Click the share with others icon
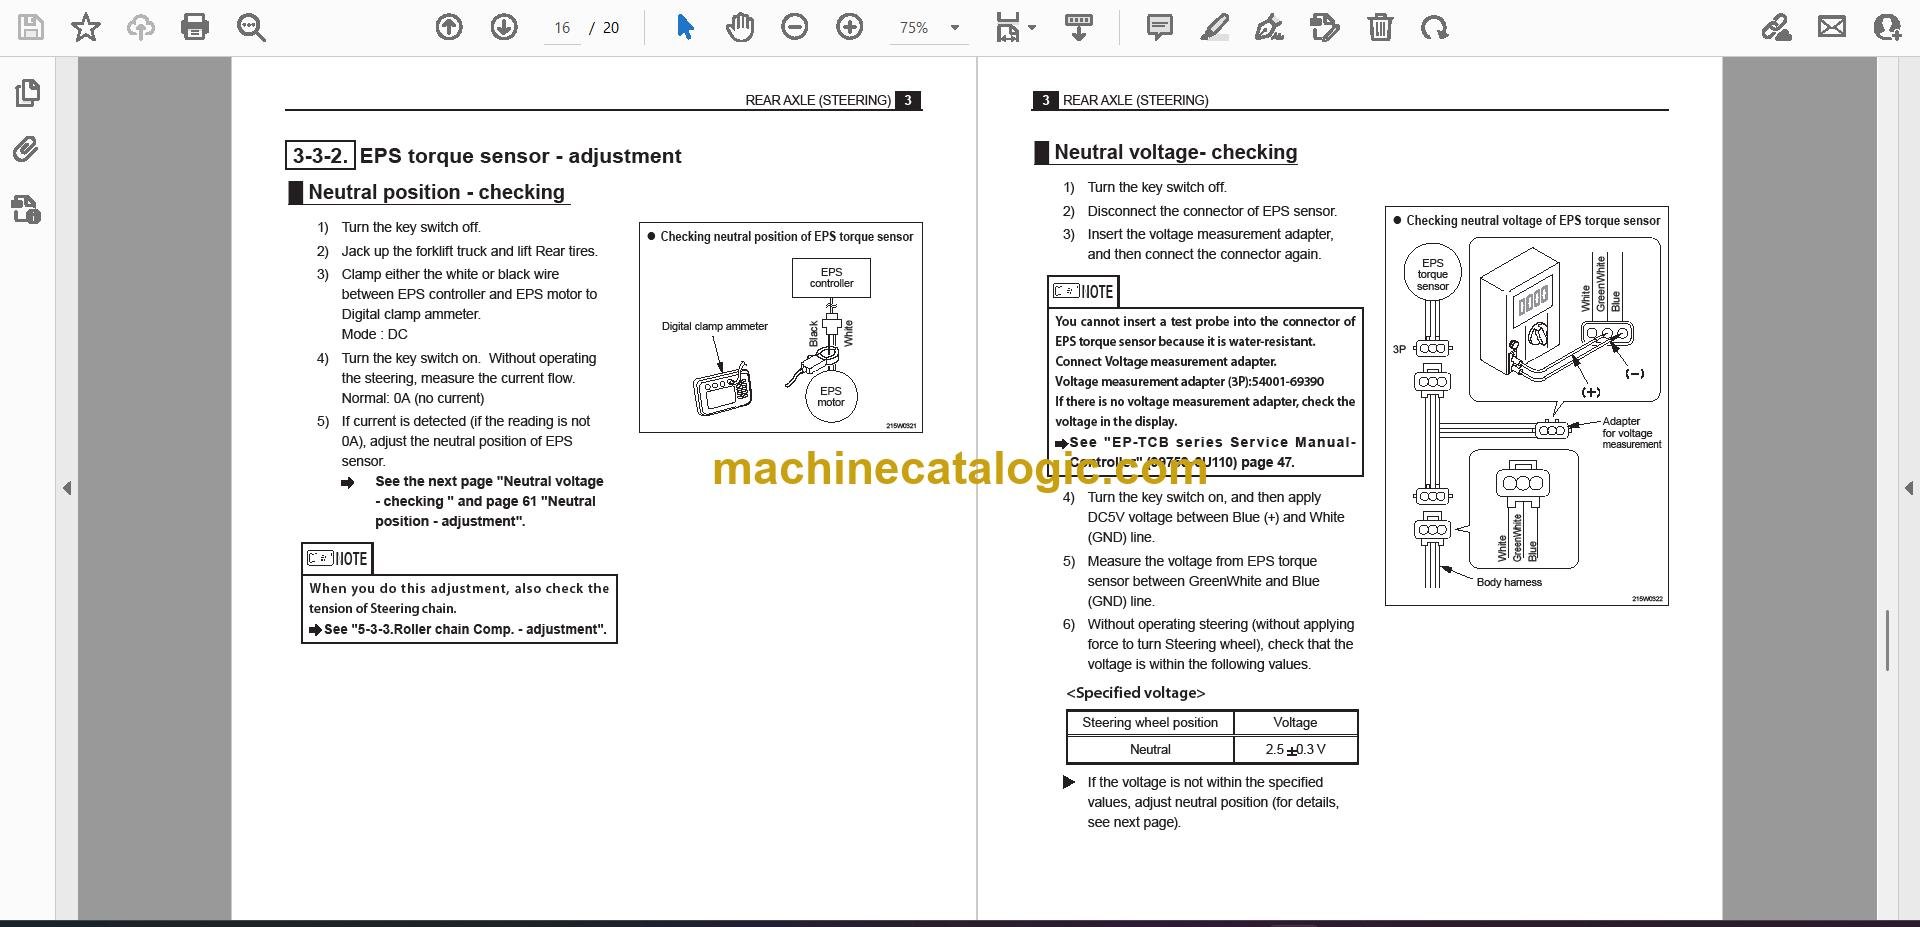The height and width of the screenshot is (927, 1920). 1887,27
